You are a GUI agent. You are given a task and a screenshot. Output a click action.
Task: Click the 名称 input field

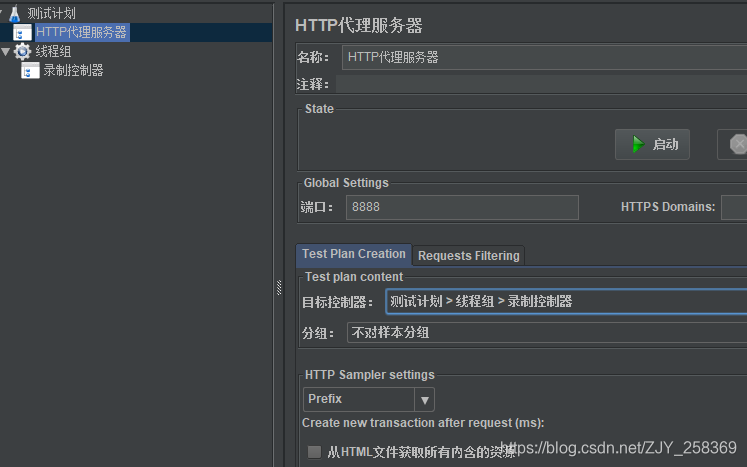coord(544,57)
